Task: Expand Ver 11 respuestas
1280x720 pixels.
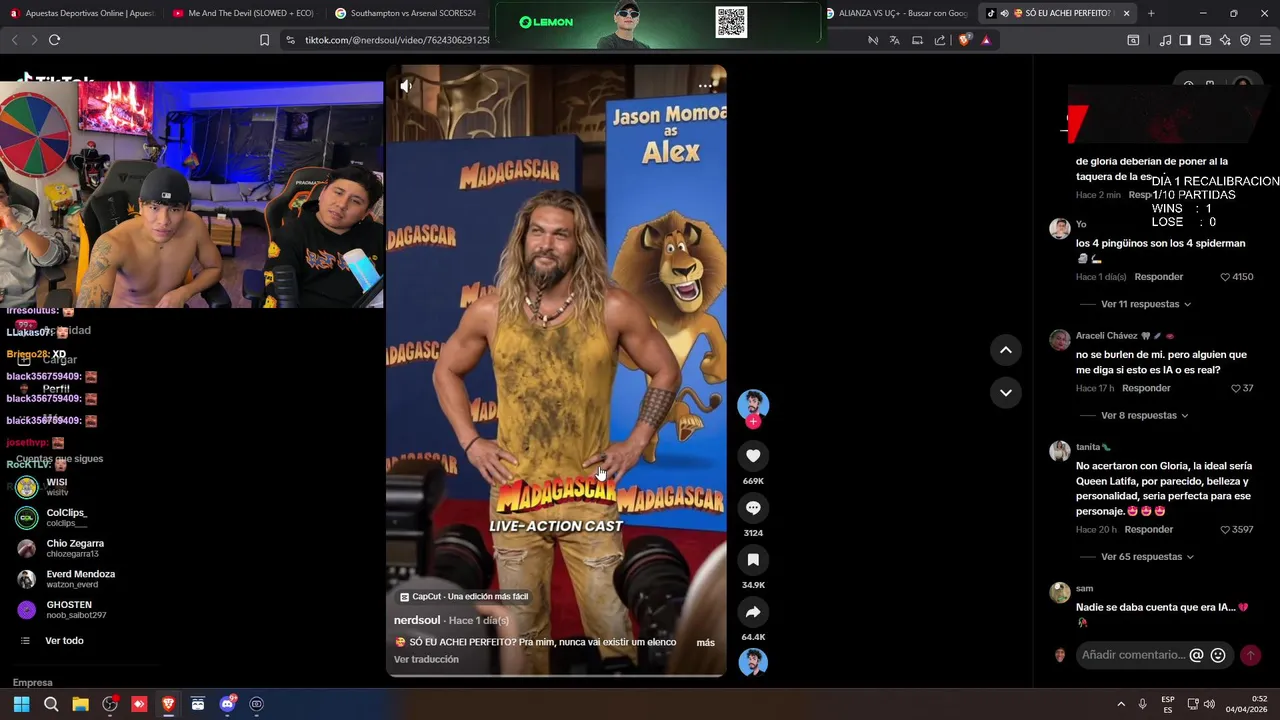Action: pos(1145,304)
